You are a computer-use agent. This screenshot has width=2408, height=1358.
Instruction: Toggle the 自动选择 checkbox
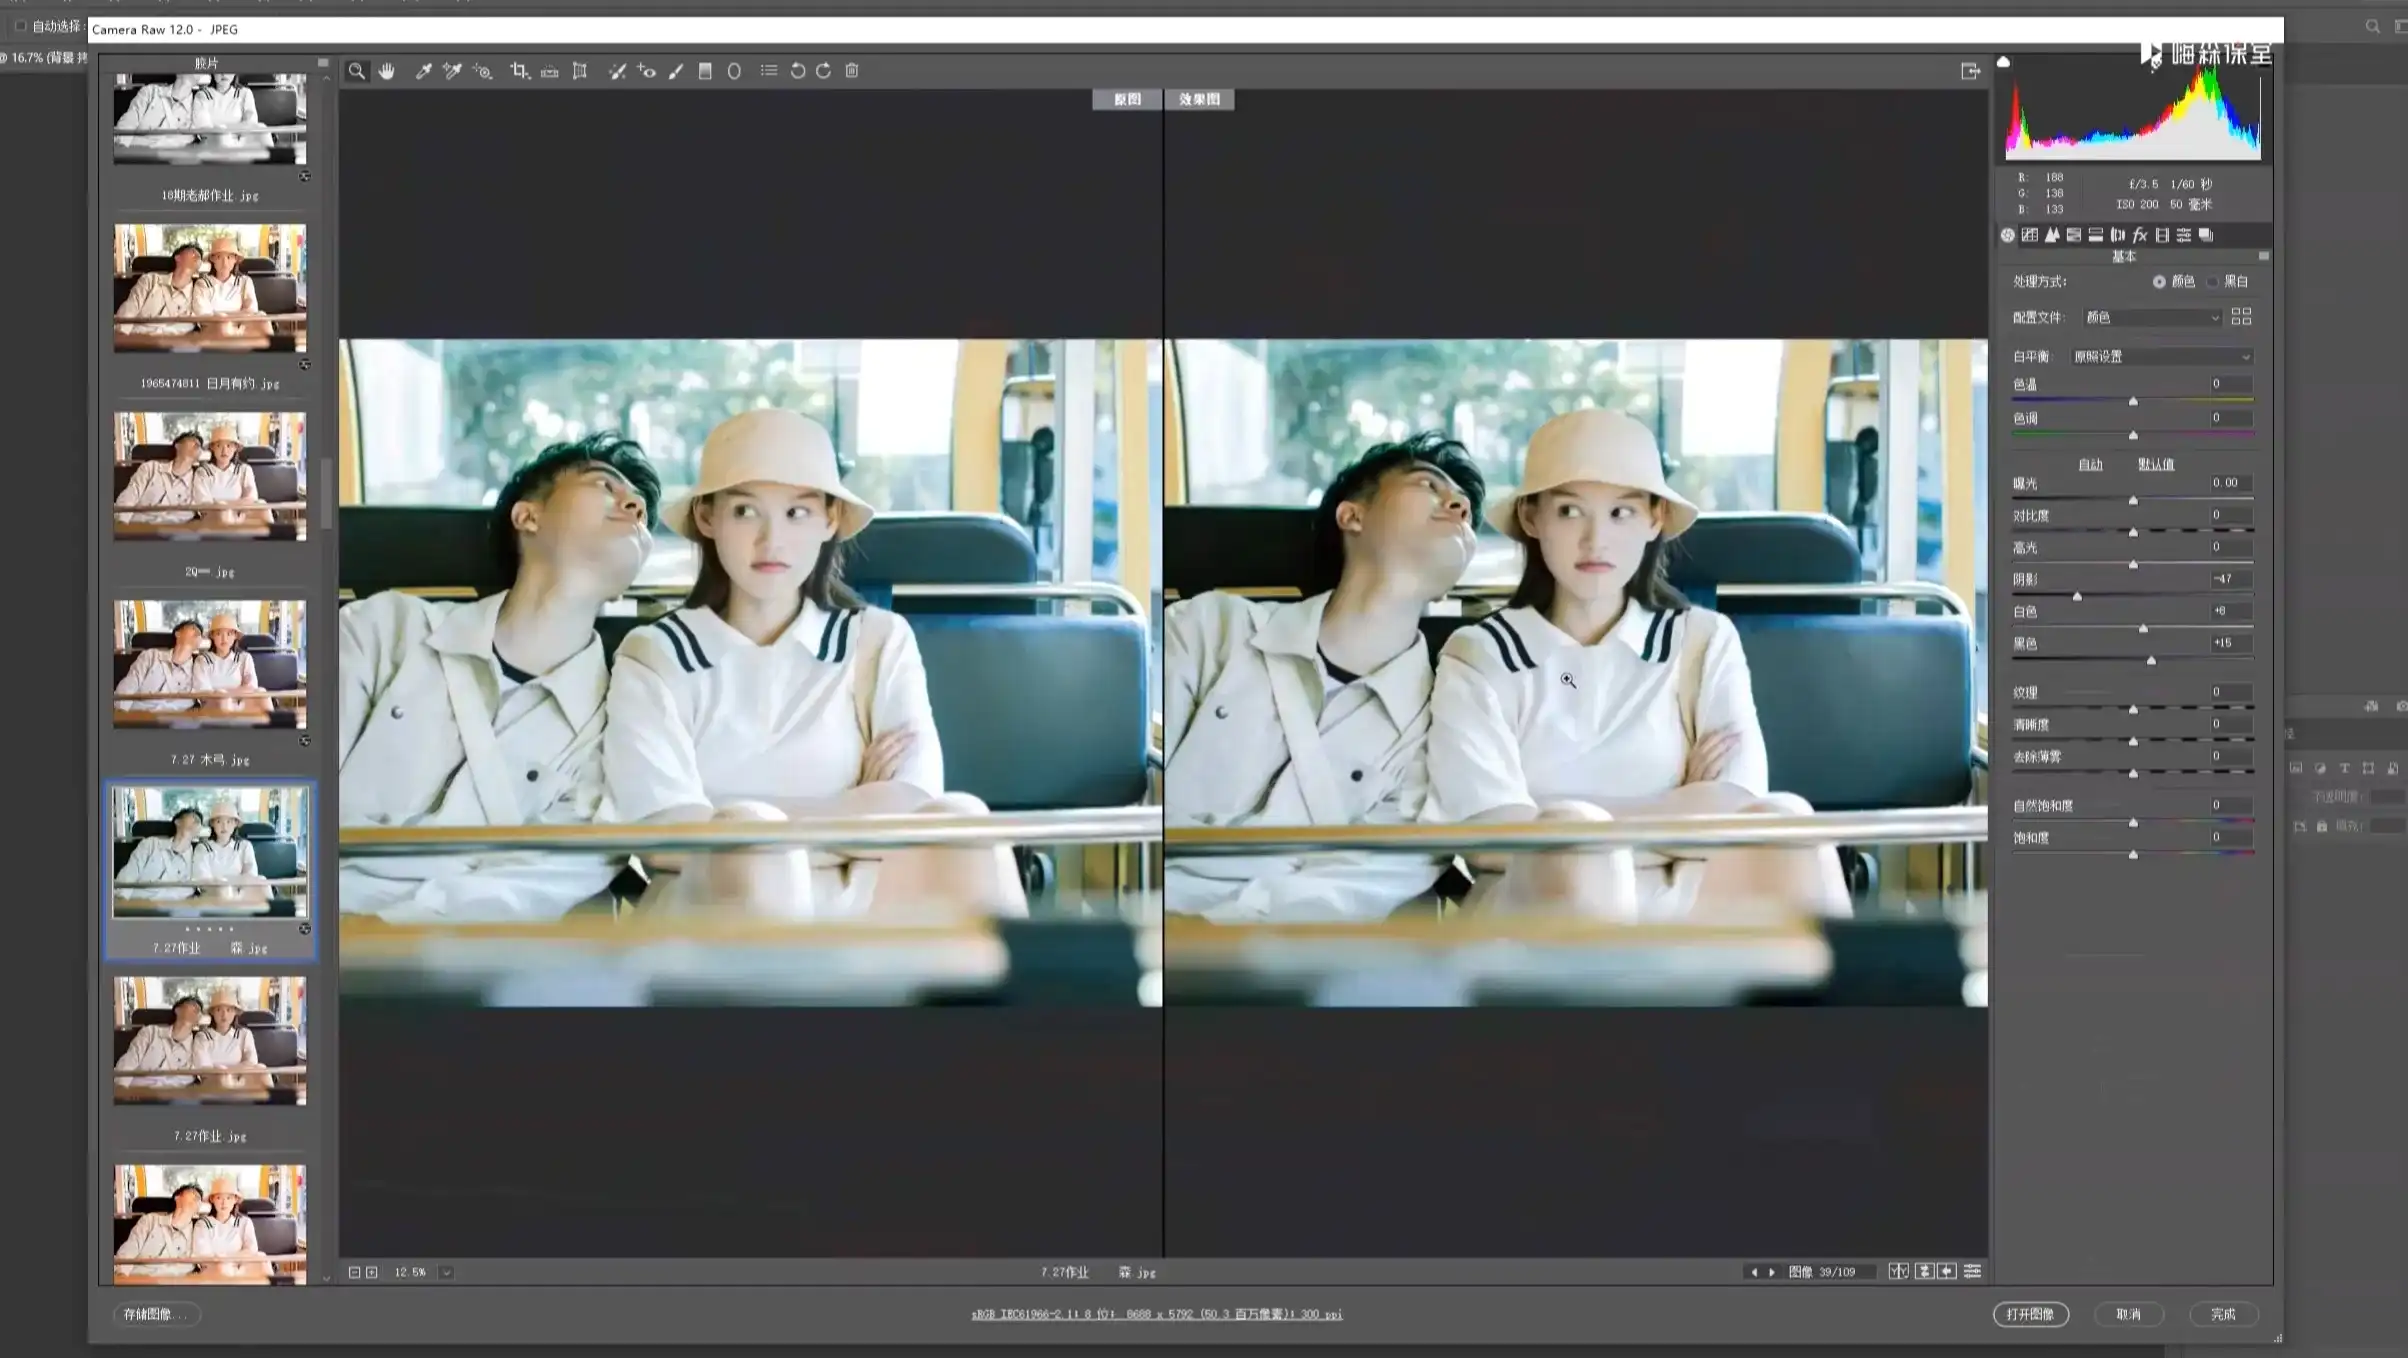(20, 26)
